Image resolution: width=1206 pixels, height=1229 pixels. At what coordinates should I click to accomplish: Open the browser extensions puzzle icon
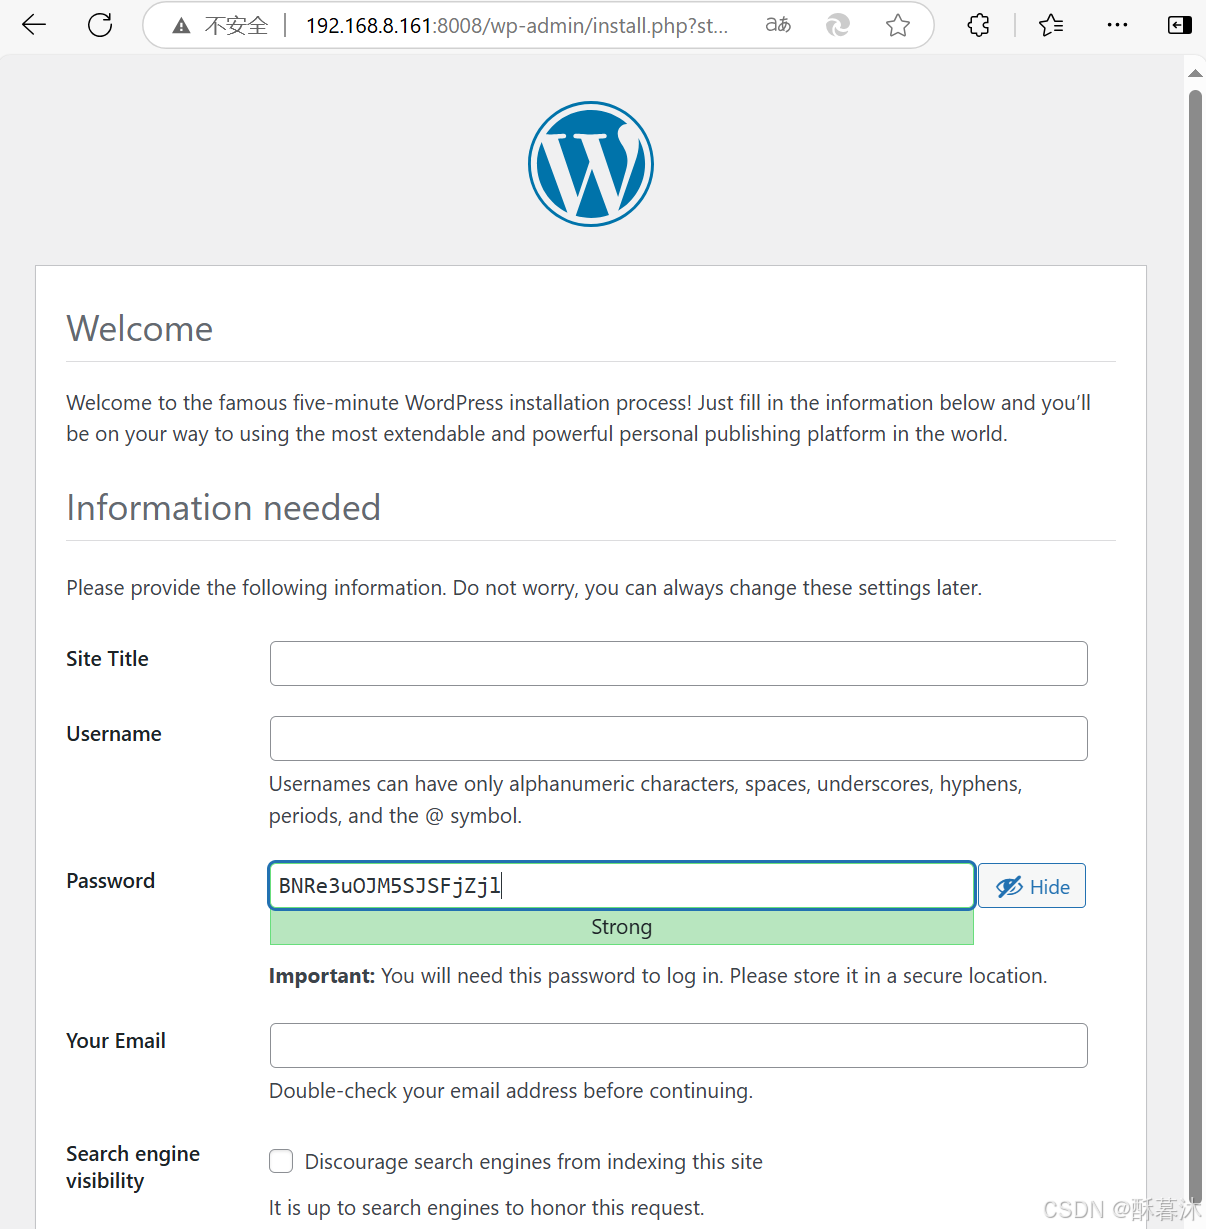(979, 25)
